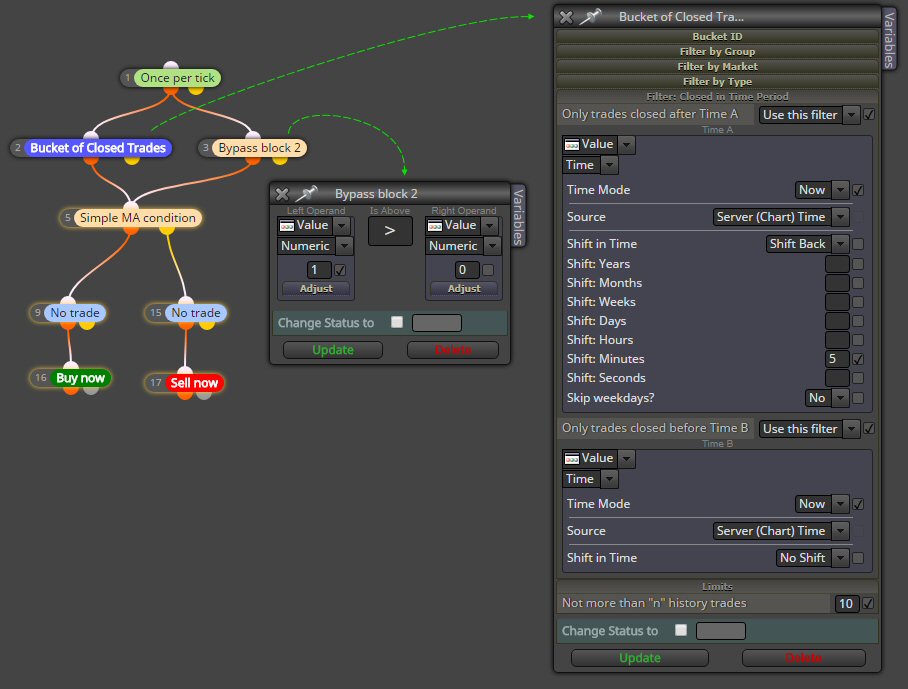The width and height of the screenshot is (908, 689).
Task: Click Update in Bucket of Closed Trades panel
Action: click(640, 658)
